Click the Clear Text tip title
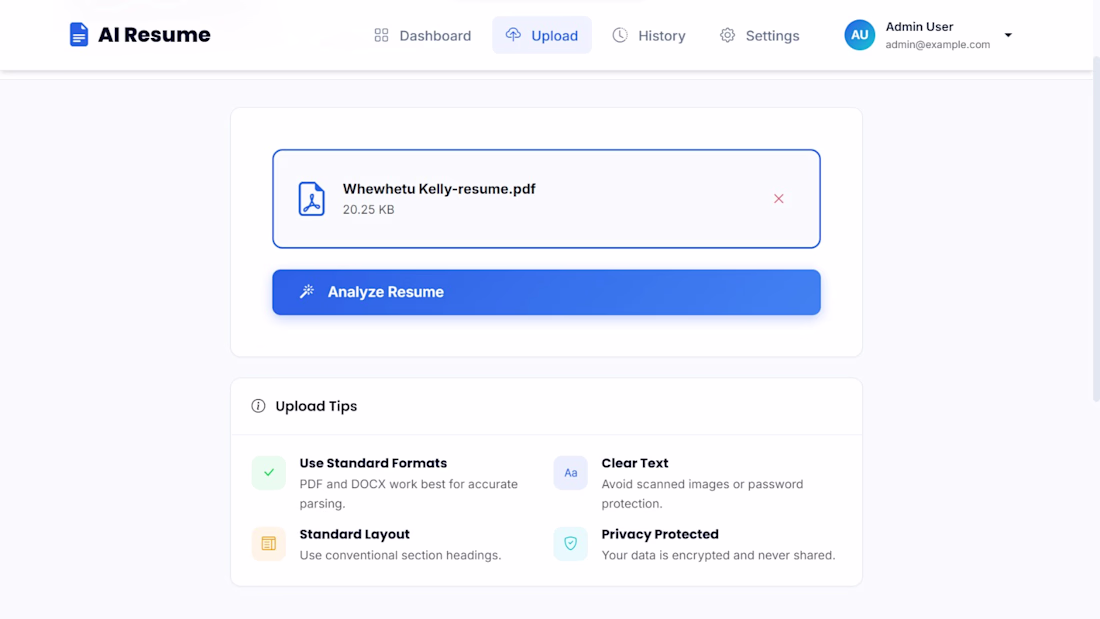Screen dimensions: 1100x619 click(635, 463)
